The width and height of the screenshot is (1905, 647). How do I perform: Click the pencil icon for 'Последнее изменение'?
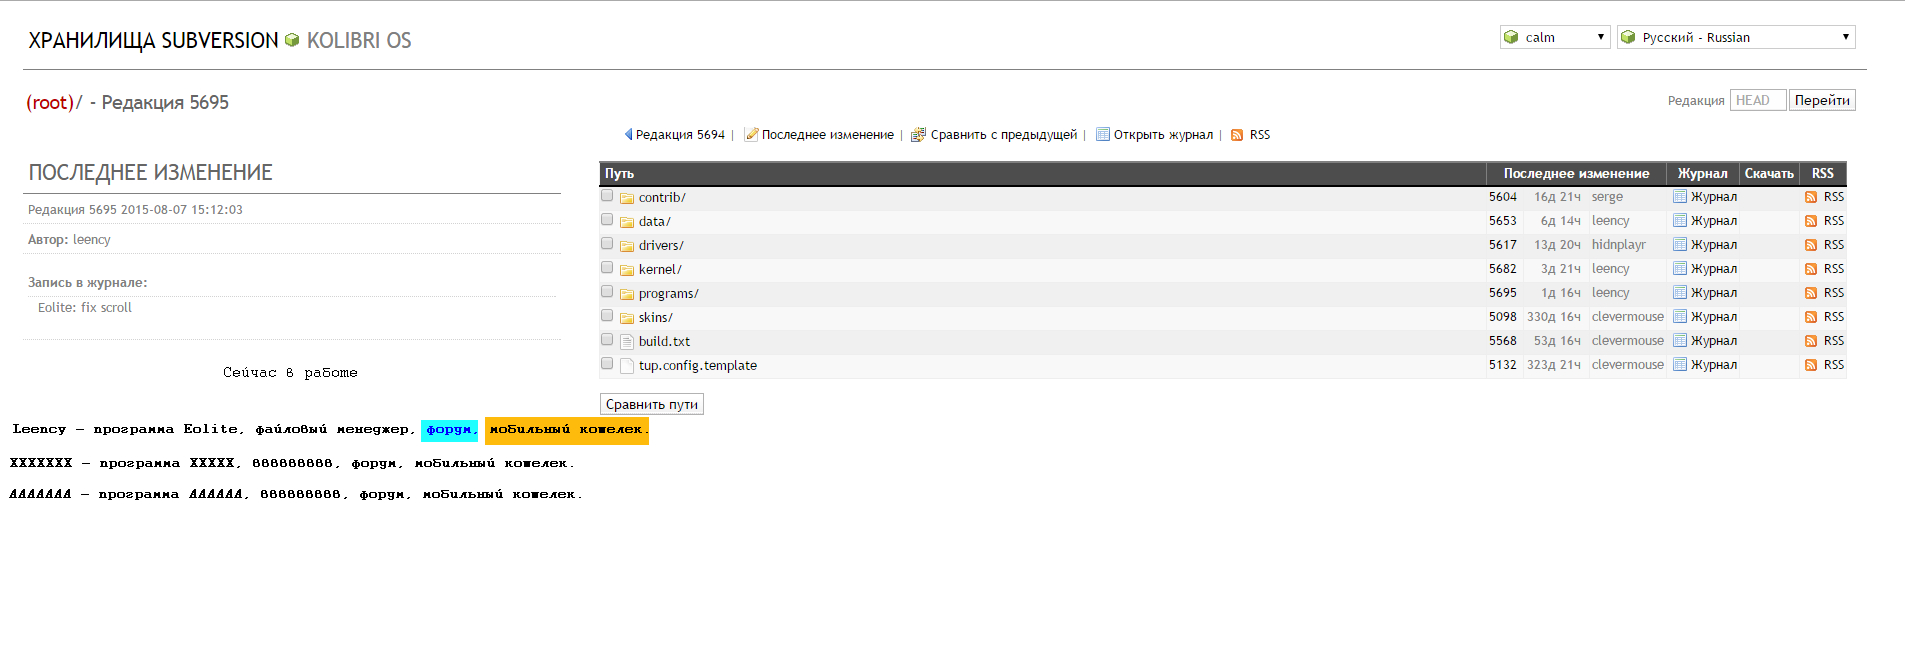click(751, 135)
